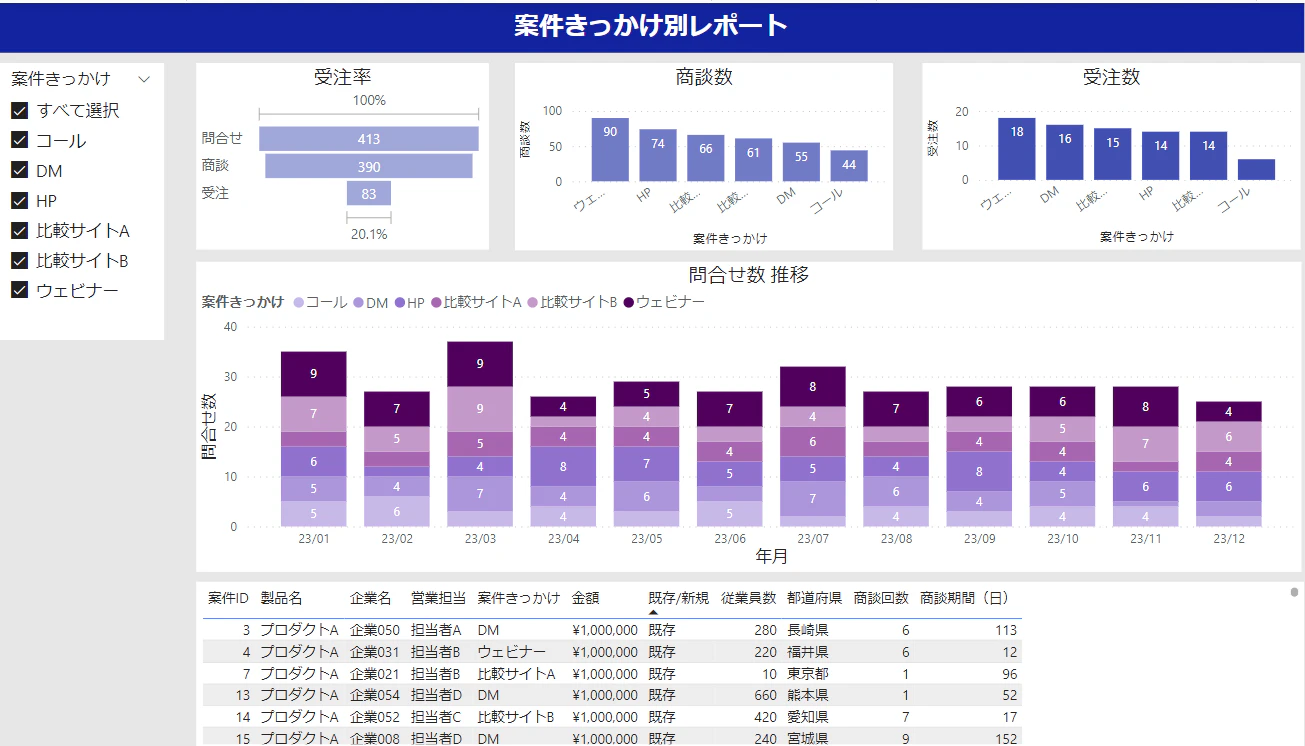This screenshot has height=746, width=1305.
Task: Select the 企業054 table cell
Action: pyautogui.click(x=375, y=695)
